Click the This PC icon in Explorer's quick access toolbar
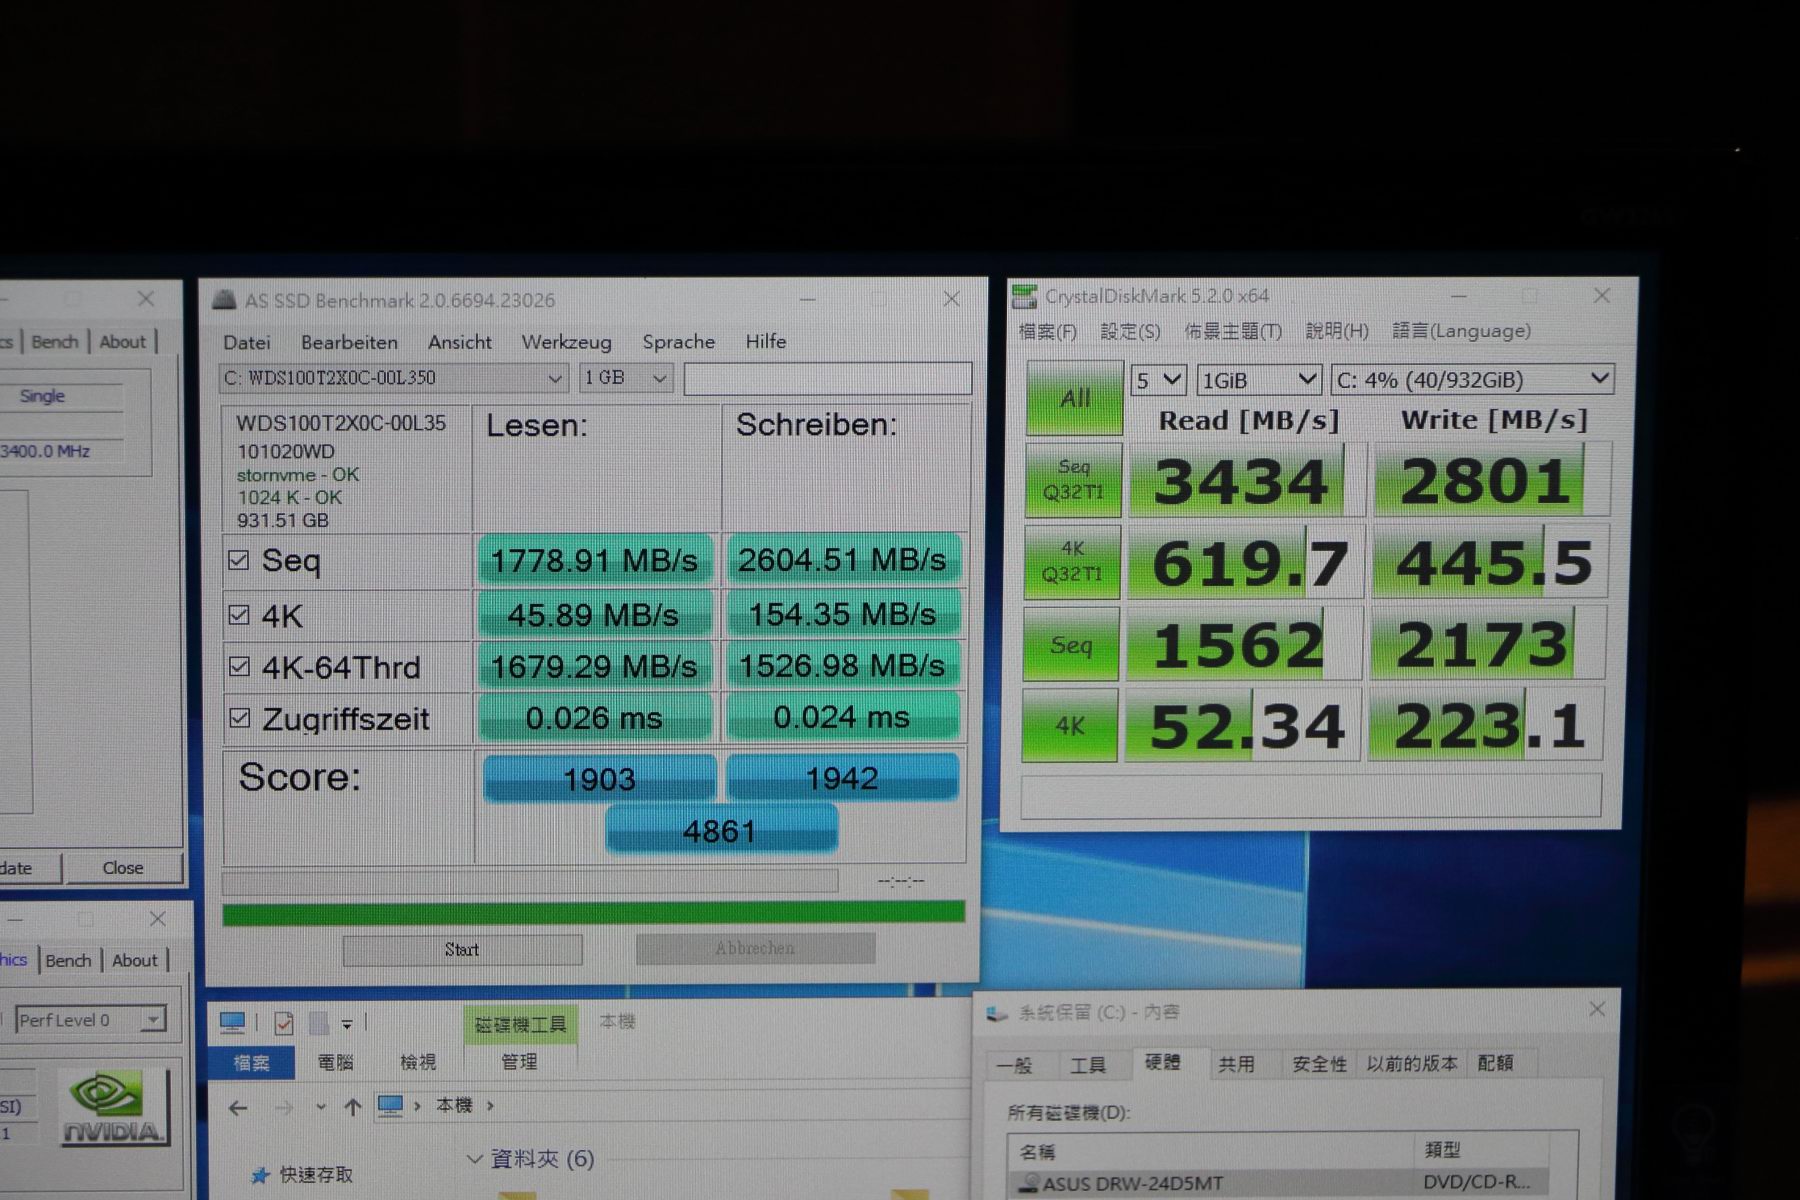1800x1200 pixels. click(232, 1022)
